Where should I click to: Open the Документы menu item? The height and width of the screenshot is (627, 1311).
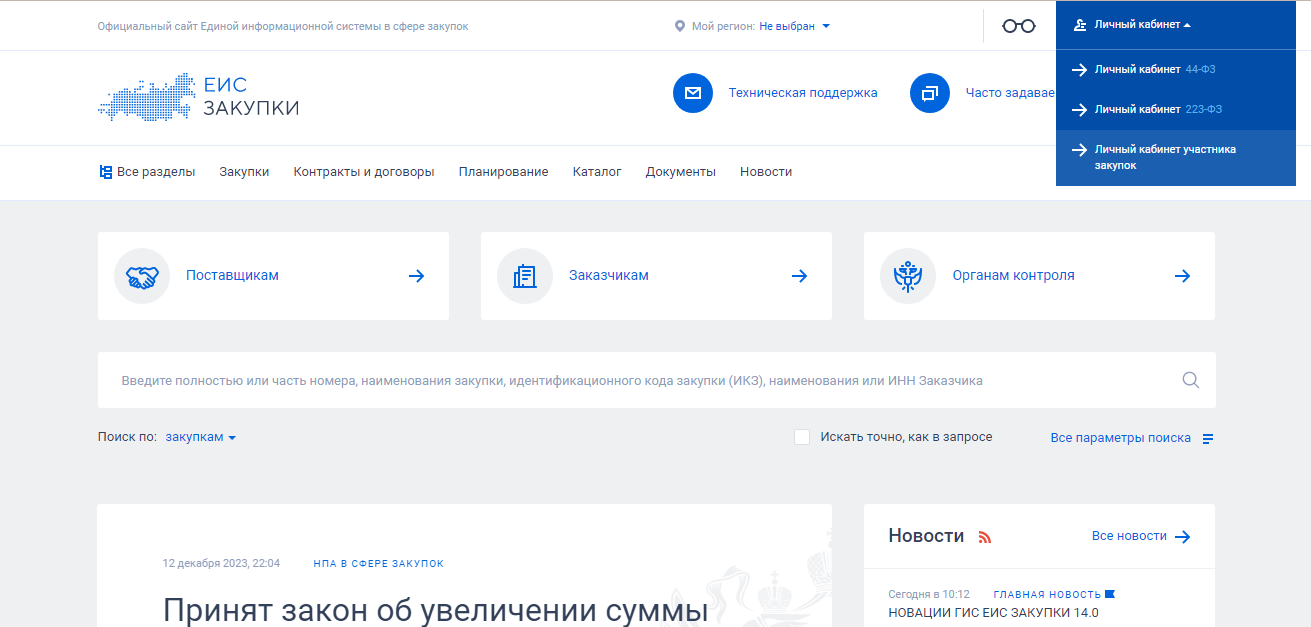(x=681, y=172)
